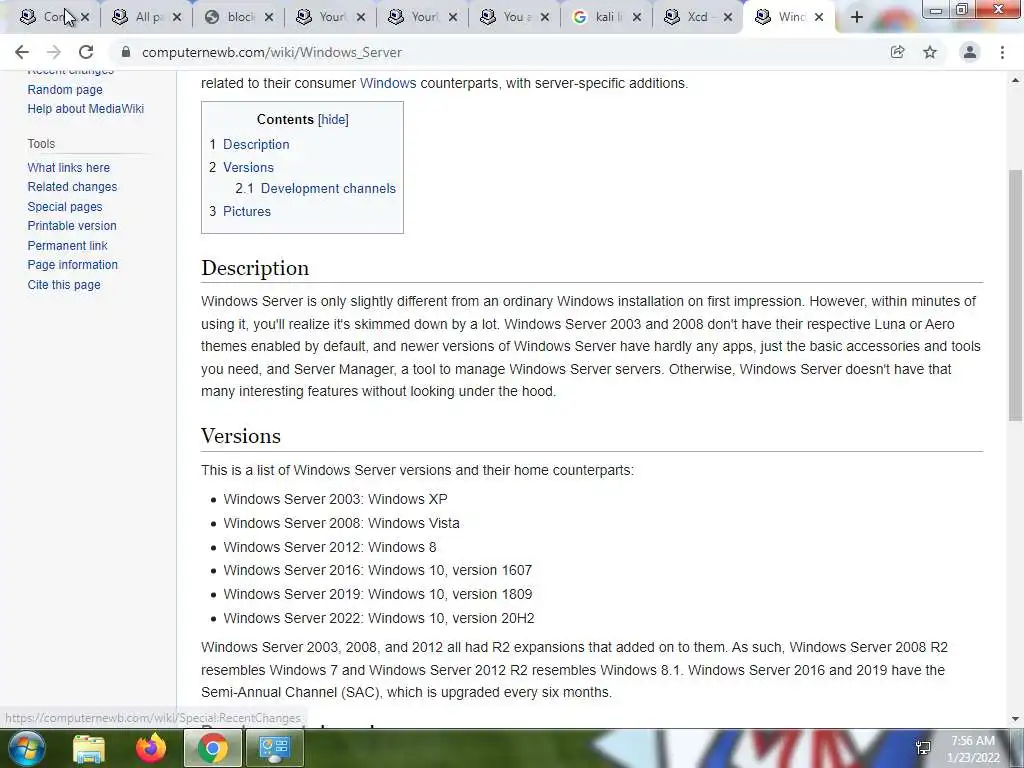Image resolution: width=1024 pixels, height=768 pixels.
Task: Click the page vertical scrollbar thumb
Action: click(1015, 295)
